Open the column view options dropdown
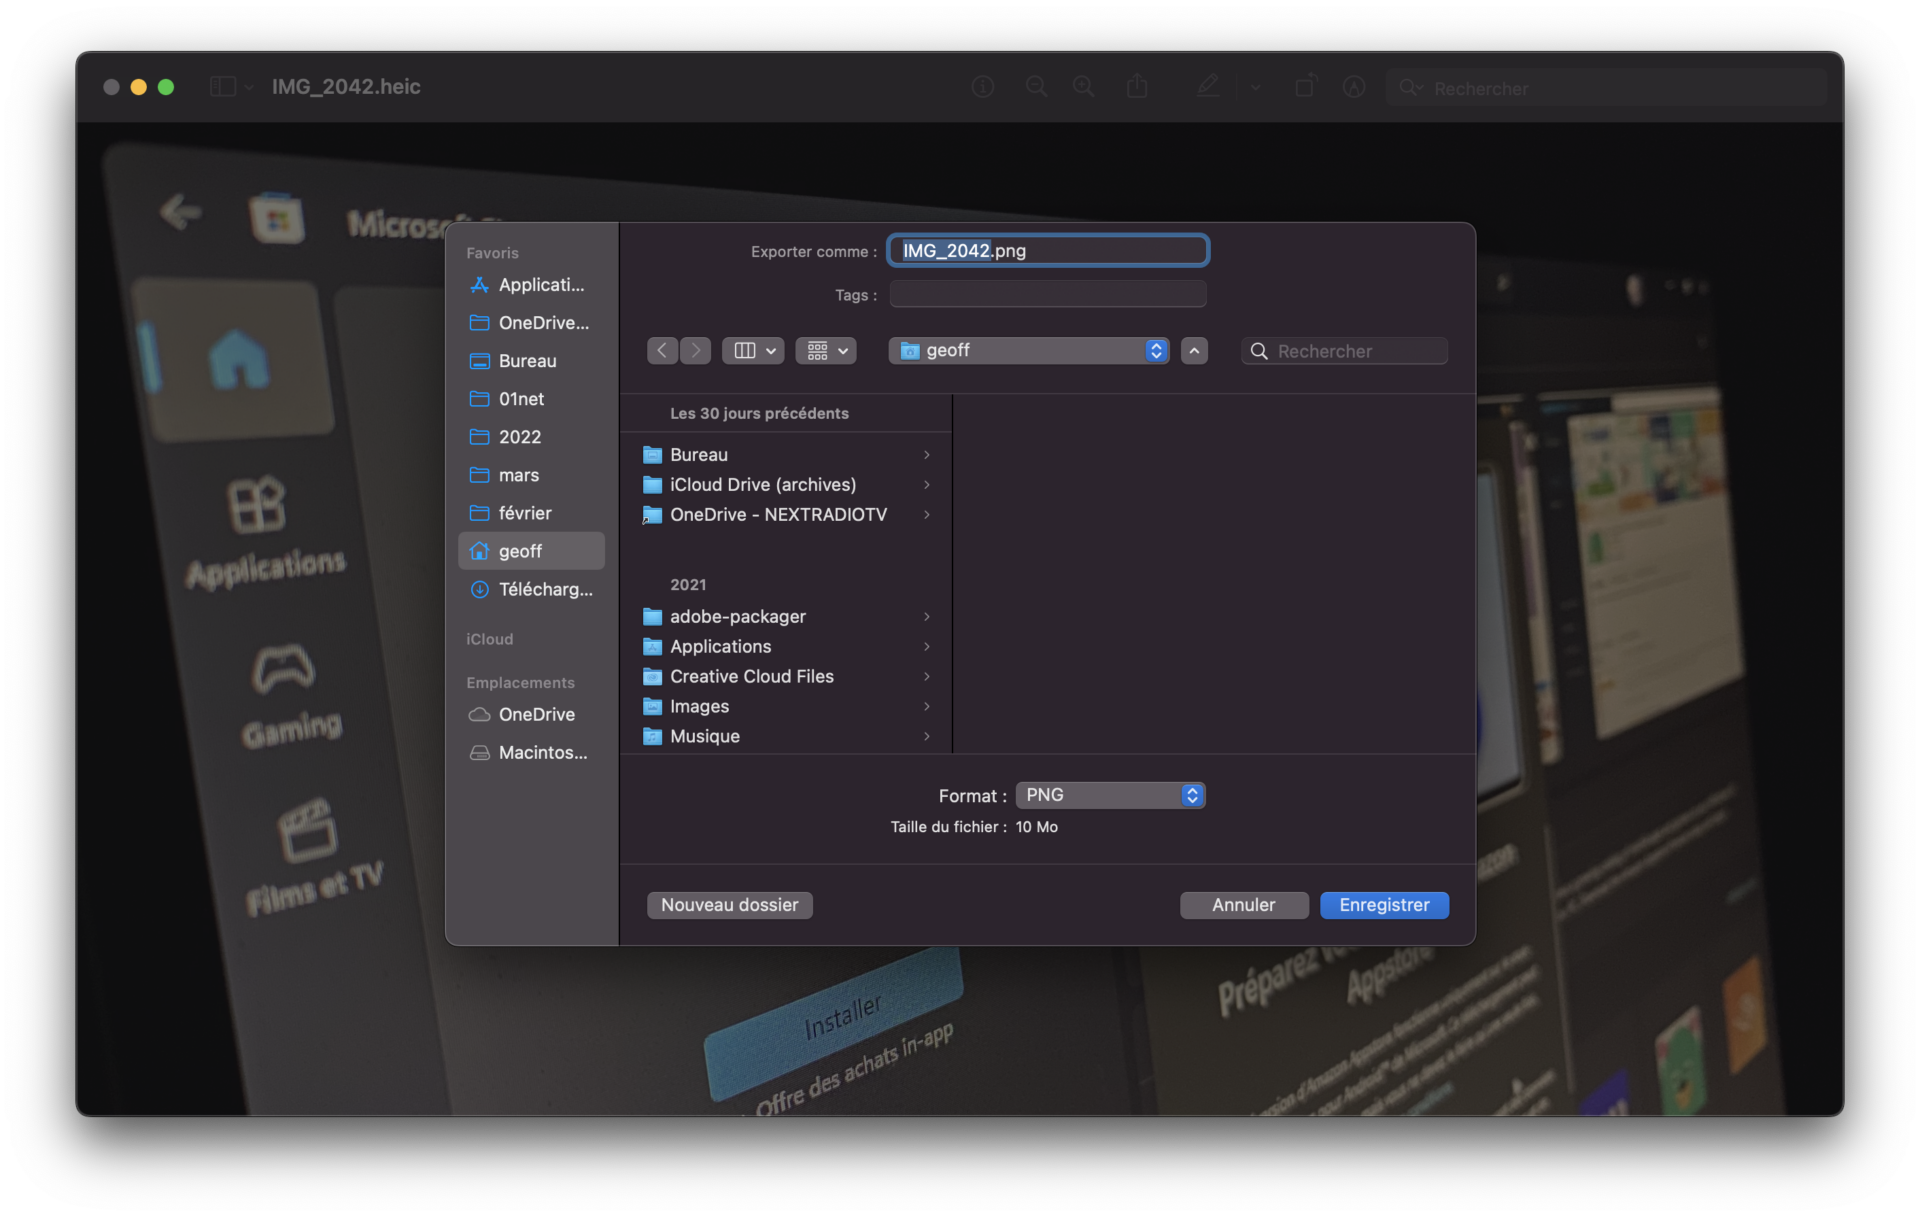1920x1217 pixels. (754, 351)
